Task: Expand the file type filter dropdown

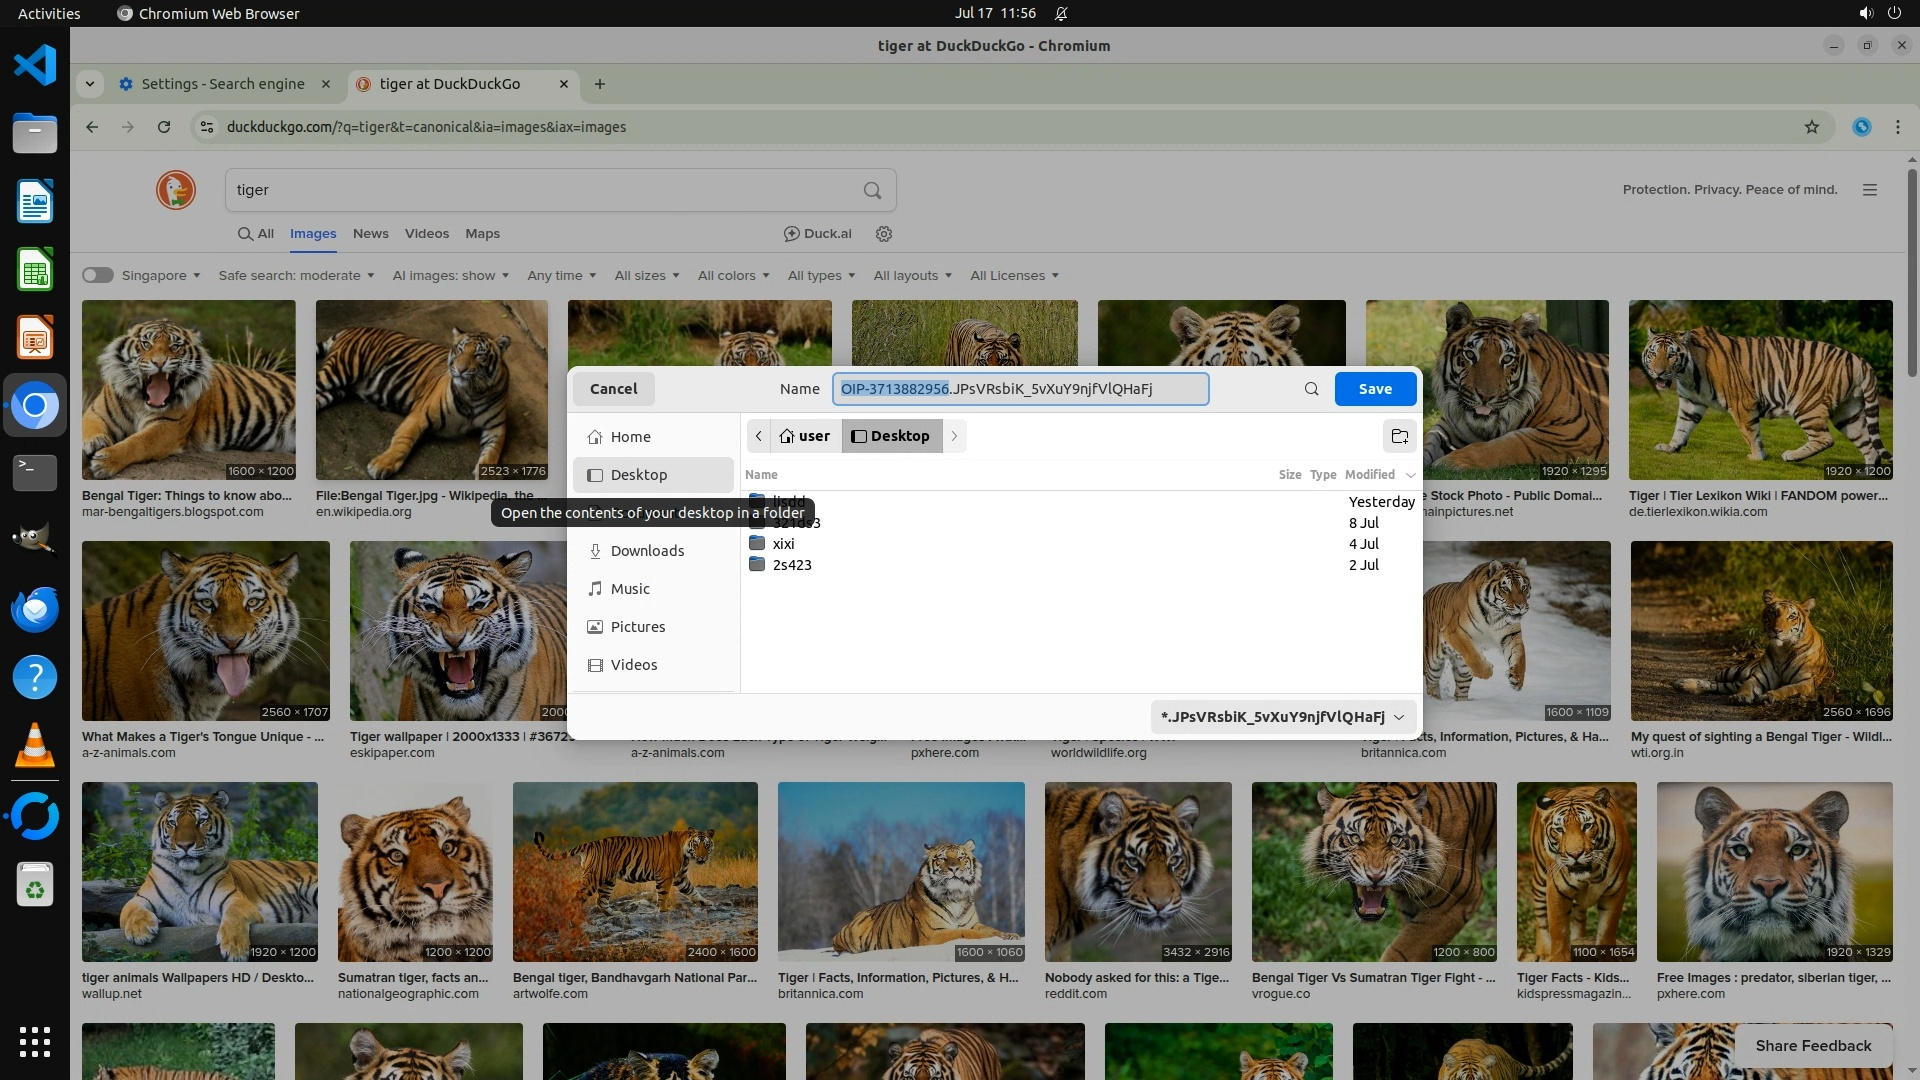Action: 1282,717
